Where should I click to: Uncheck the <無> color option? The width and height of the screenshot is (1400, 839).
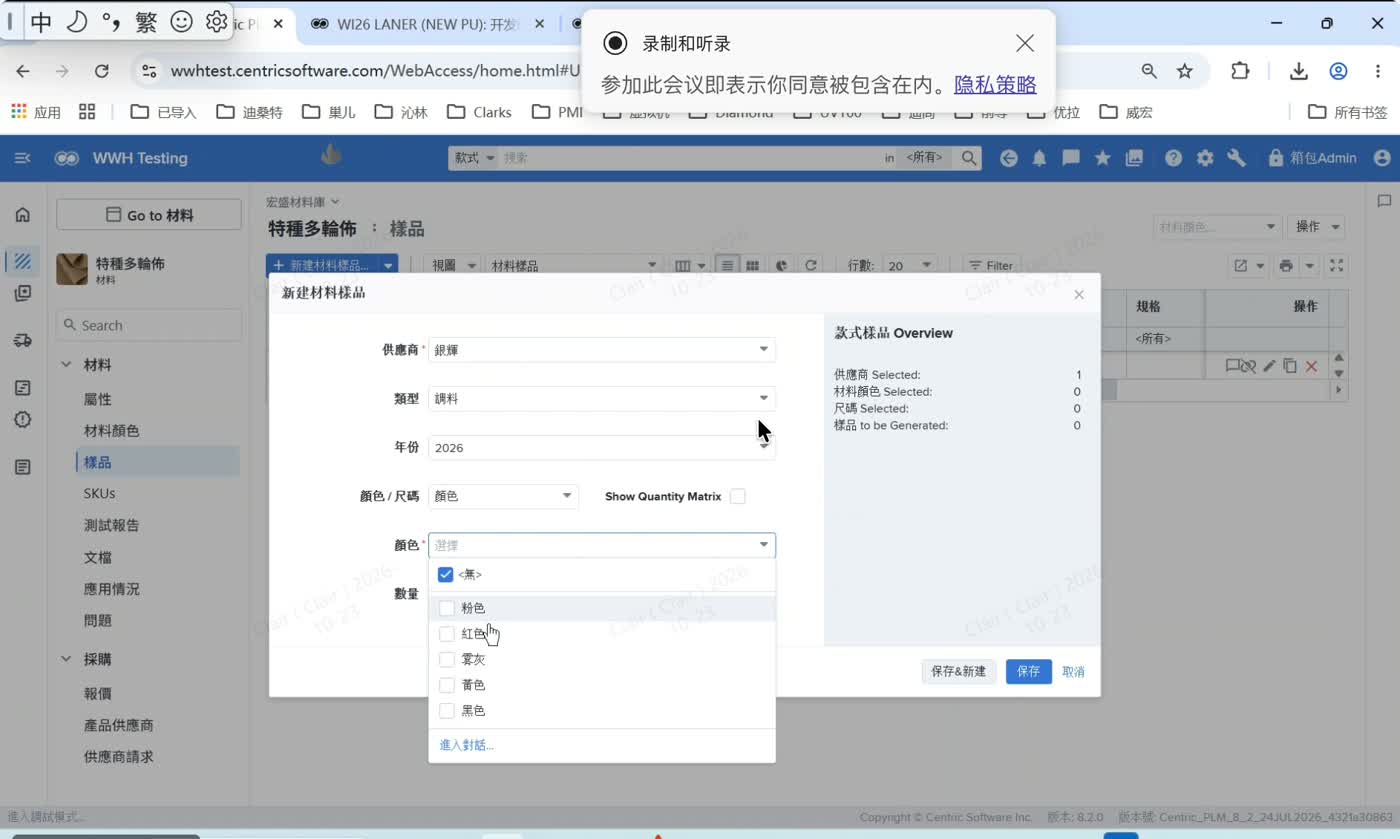pos(446,575)
